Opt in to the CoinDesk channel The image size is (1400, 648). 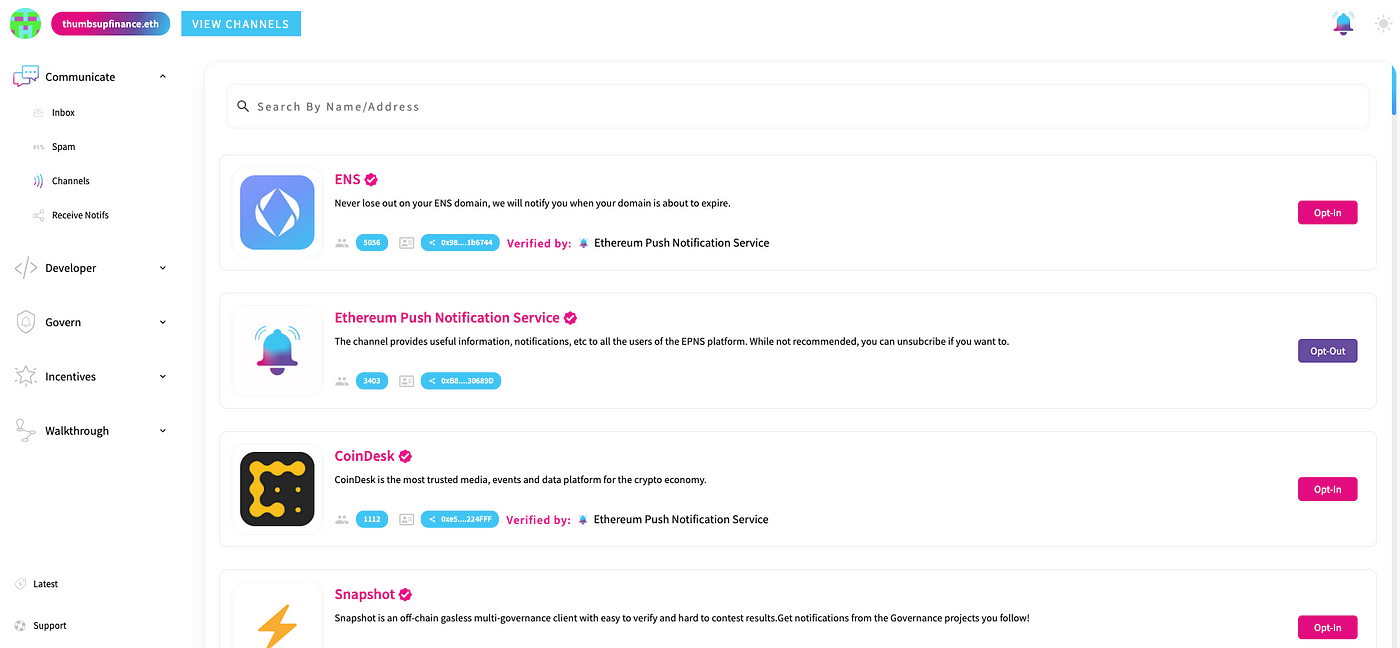tap(1327, 489)
